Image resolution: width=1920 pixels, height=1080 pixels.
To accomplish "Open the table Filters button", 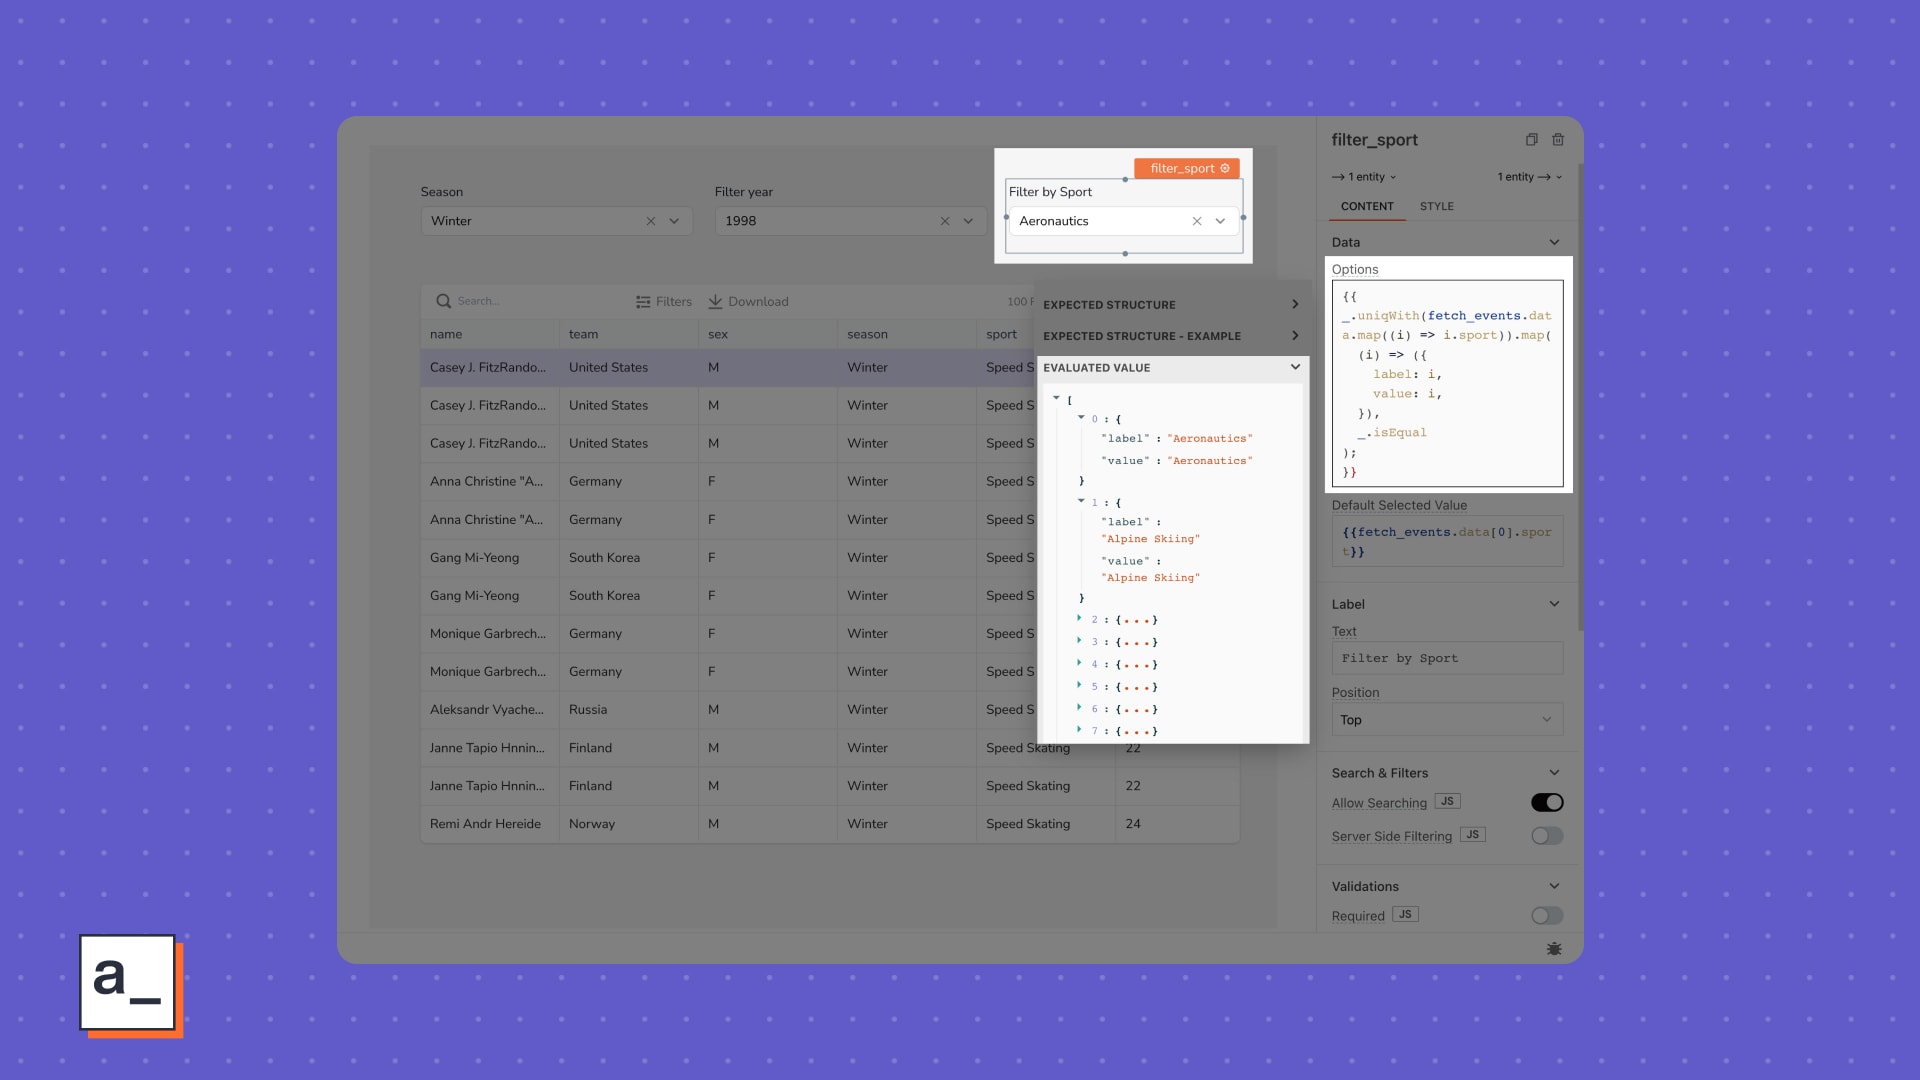I will tap(664, 301).
